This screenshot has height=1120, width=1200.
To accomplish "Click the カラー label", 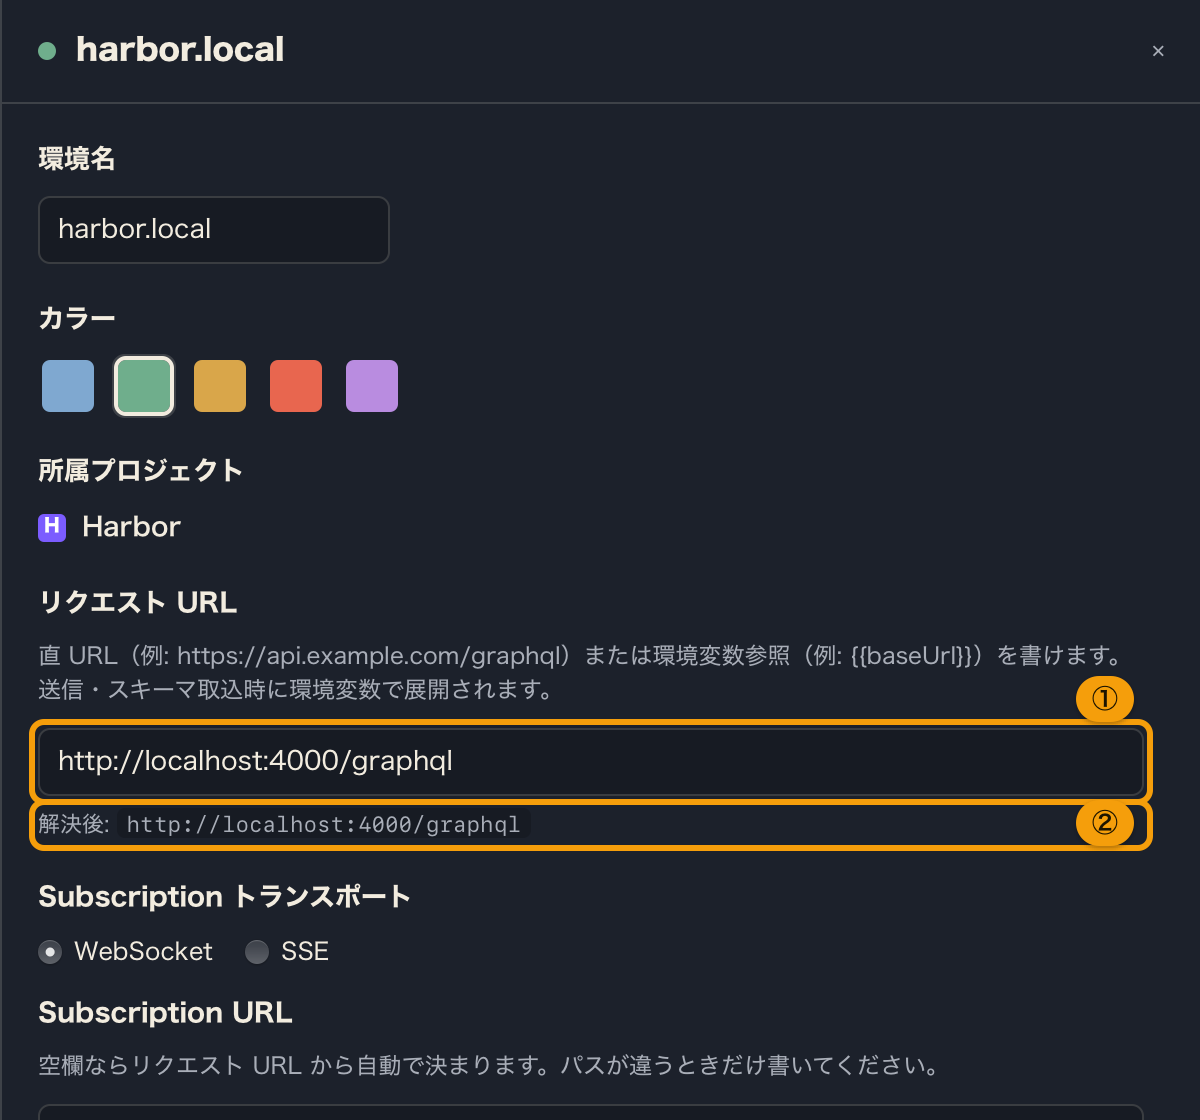I will pyautogui.click(x=77, y=319).
